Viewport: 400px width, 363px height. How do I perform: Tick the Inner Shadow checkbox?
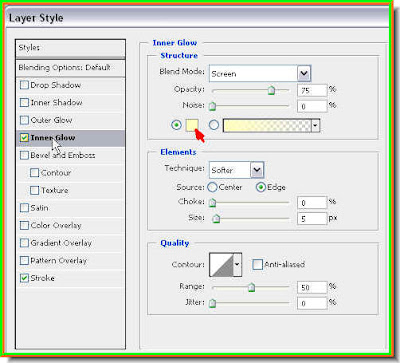24,102
